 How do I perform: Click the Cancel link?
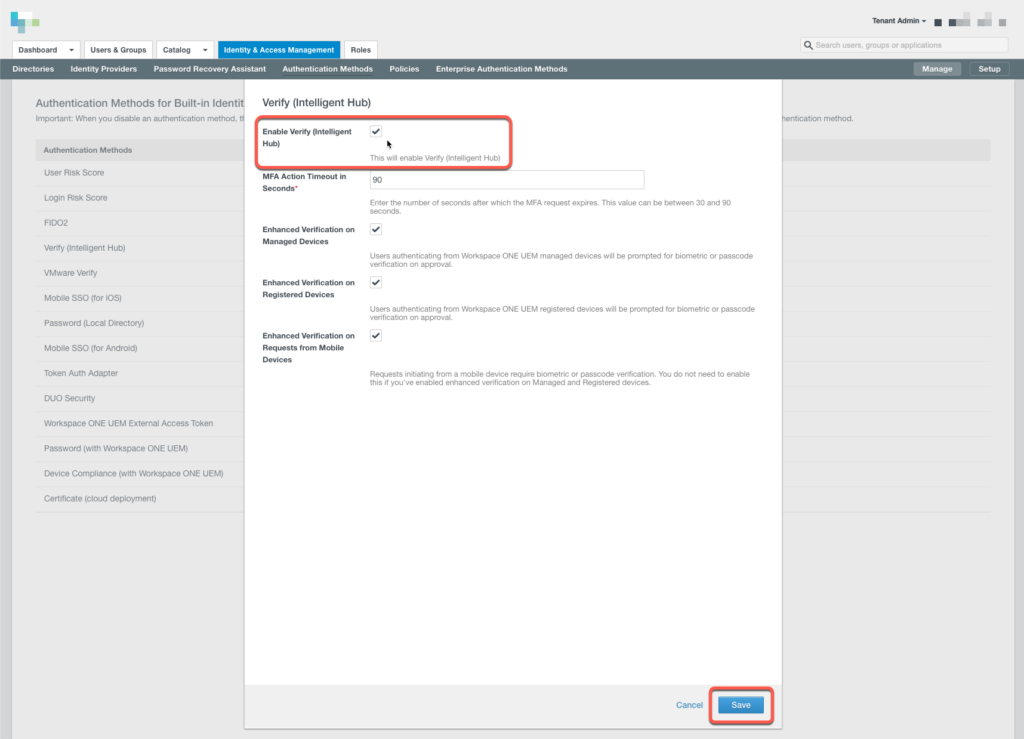pos(689,705)
